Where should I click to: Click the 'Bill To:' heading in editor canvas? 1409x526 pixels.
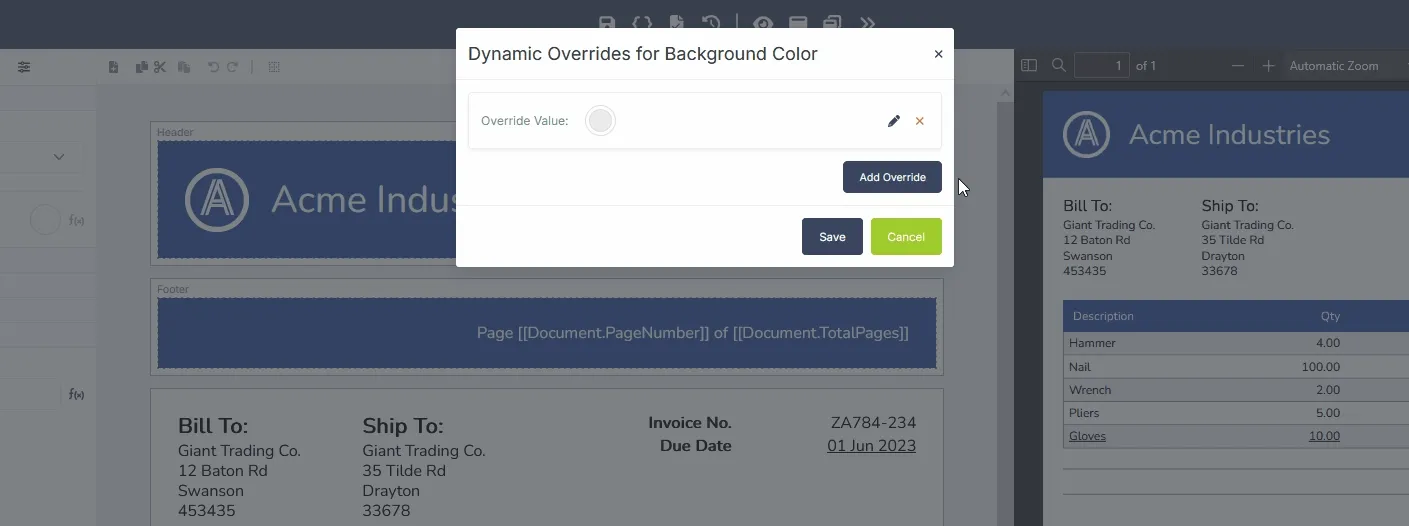click(x=213, y=426)
